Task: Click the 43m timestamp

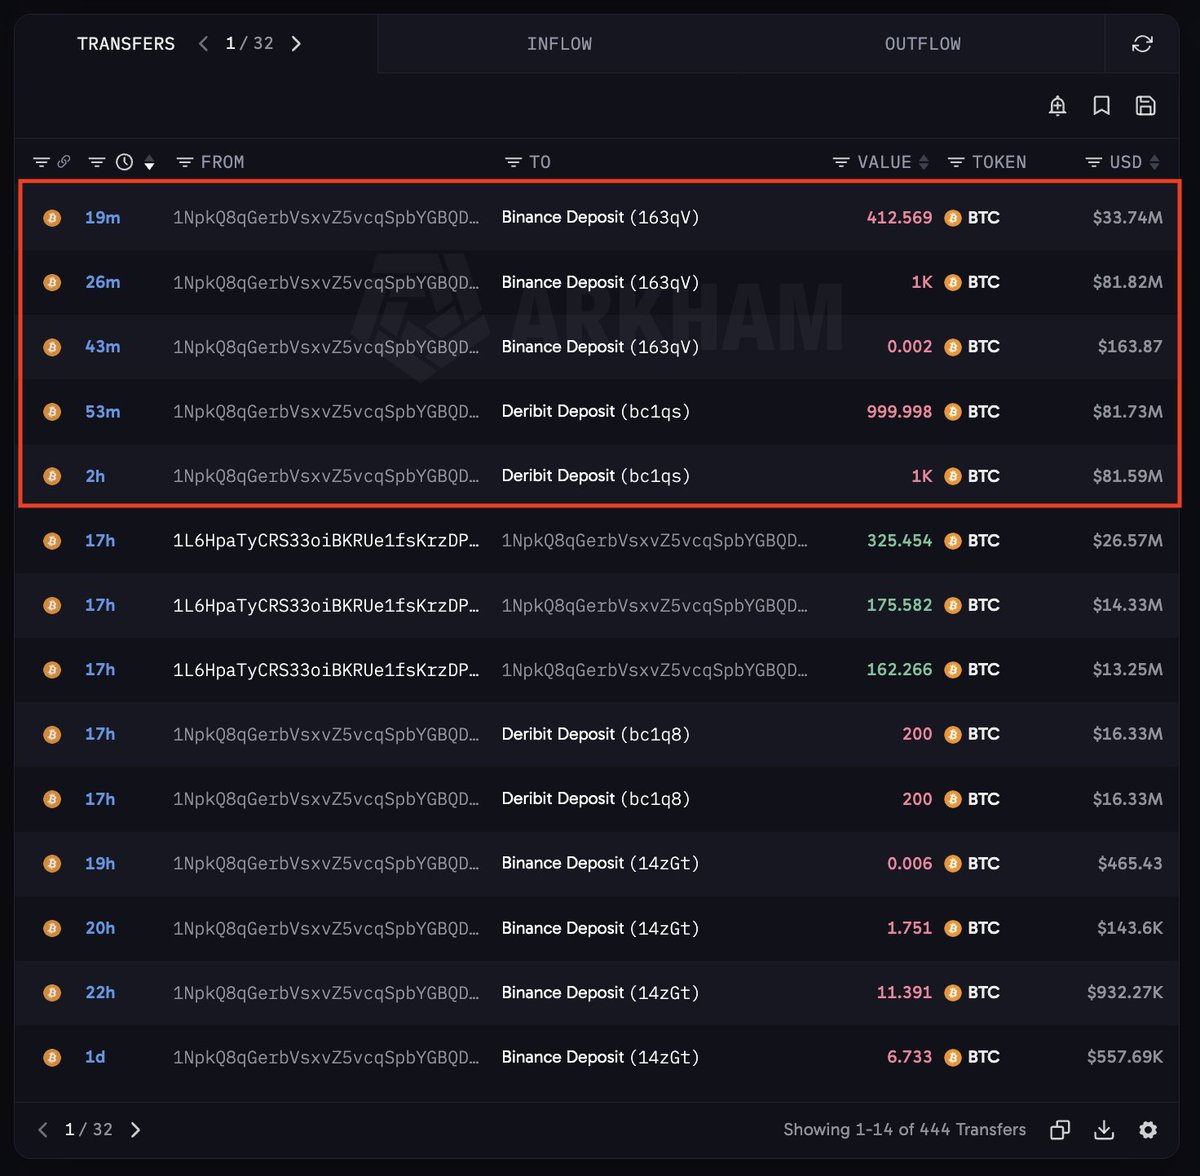Action: click(x=102, y=347)
